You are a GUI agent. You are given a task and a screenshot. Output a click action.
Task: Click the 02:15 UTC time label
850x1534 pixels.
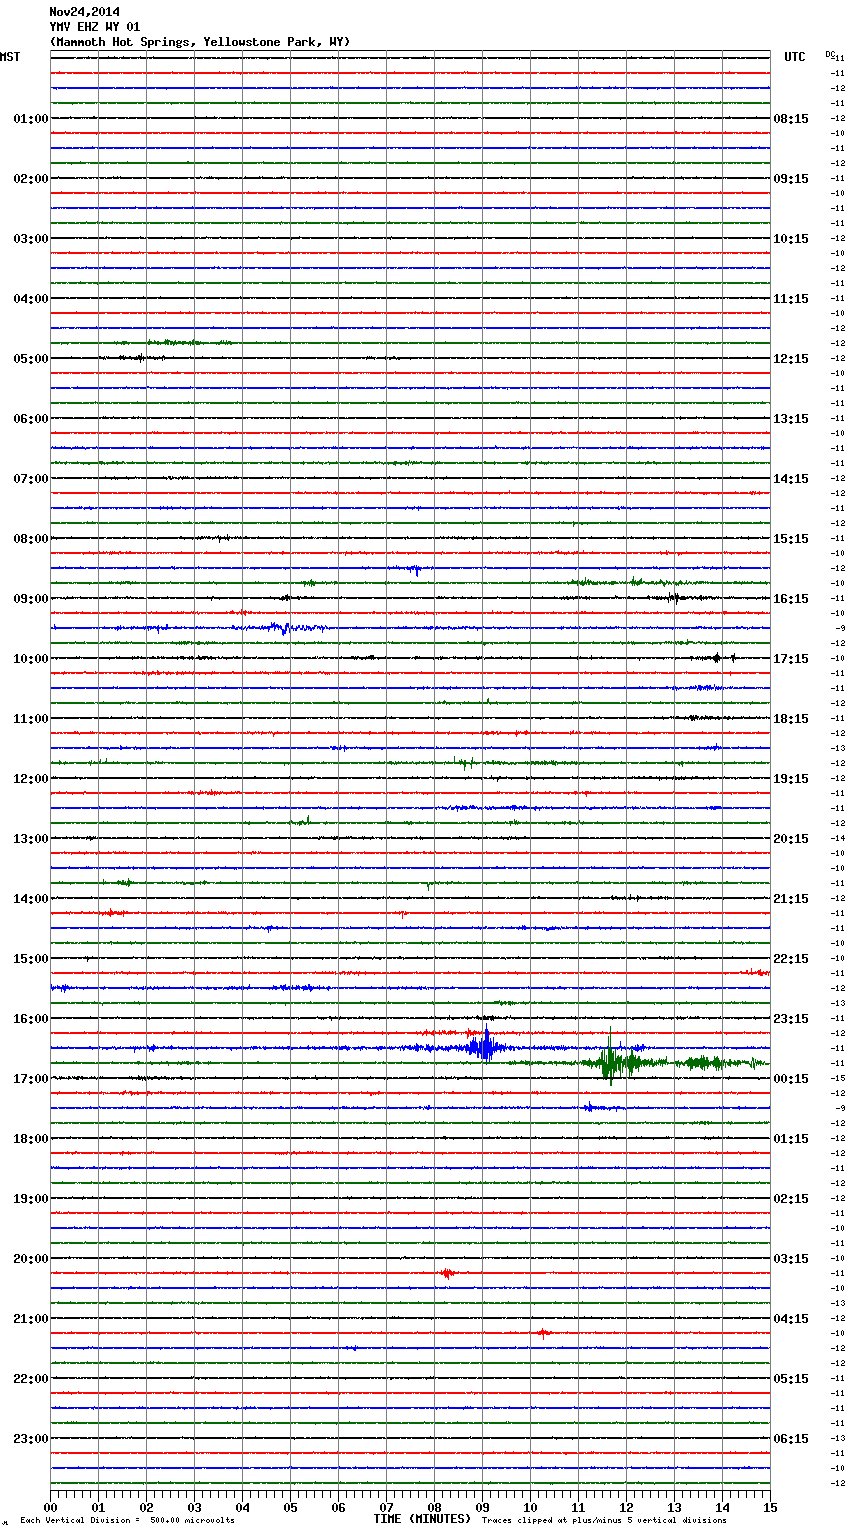point(791,1199)
